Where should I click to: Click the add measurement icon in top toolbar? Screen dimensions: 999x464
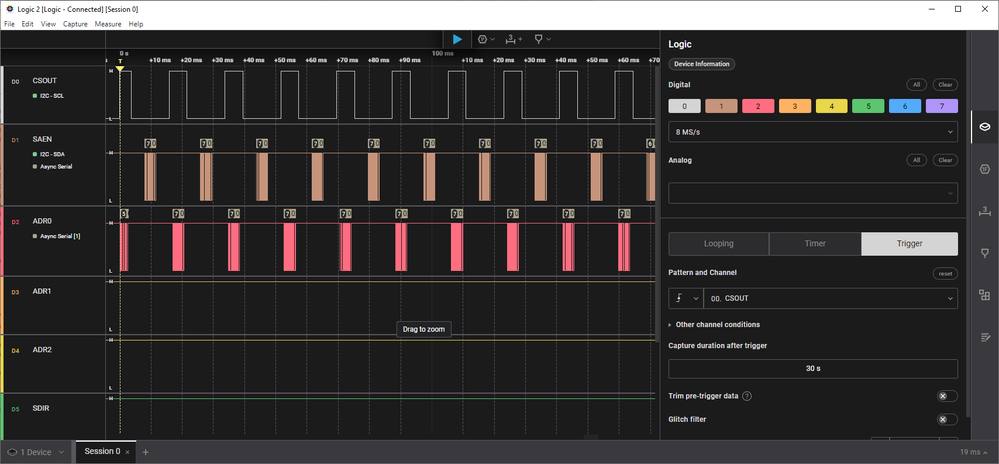[514, 39]
